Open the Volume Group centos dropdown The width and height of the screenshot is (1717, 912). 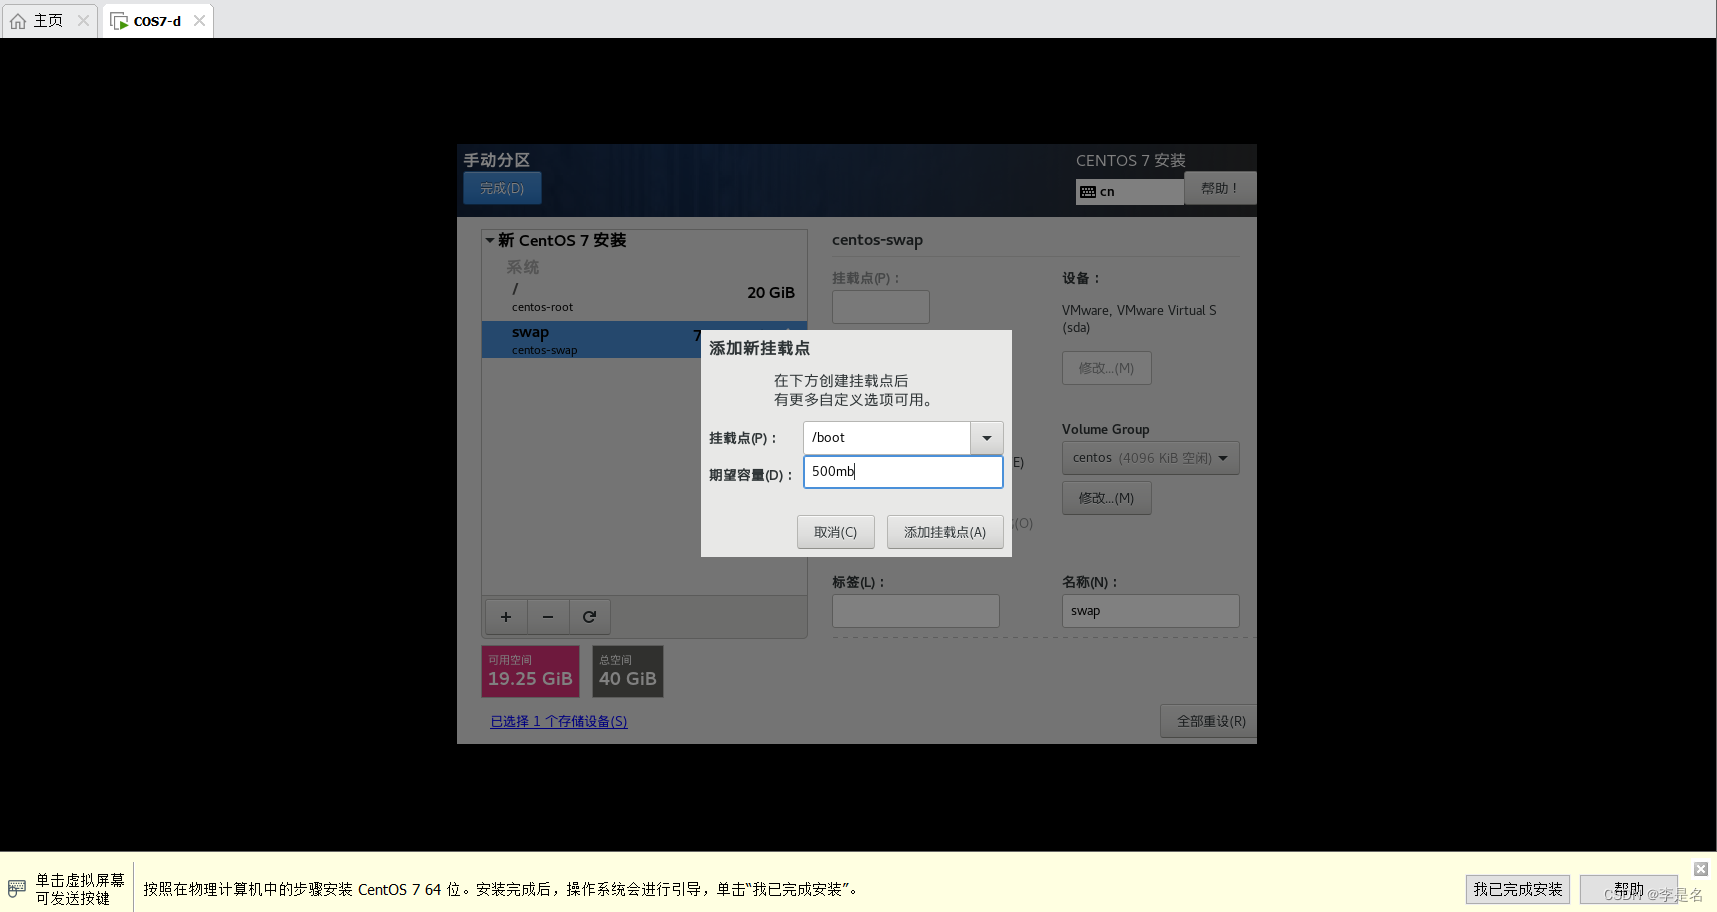tap(1150, 458)
